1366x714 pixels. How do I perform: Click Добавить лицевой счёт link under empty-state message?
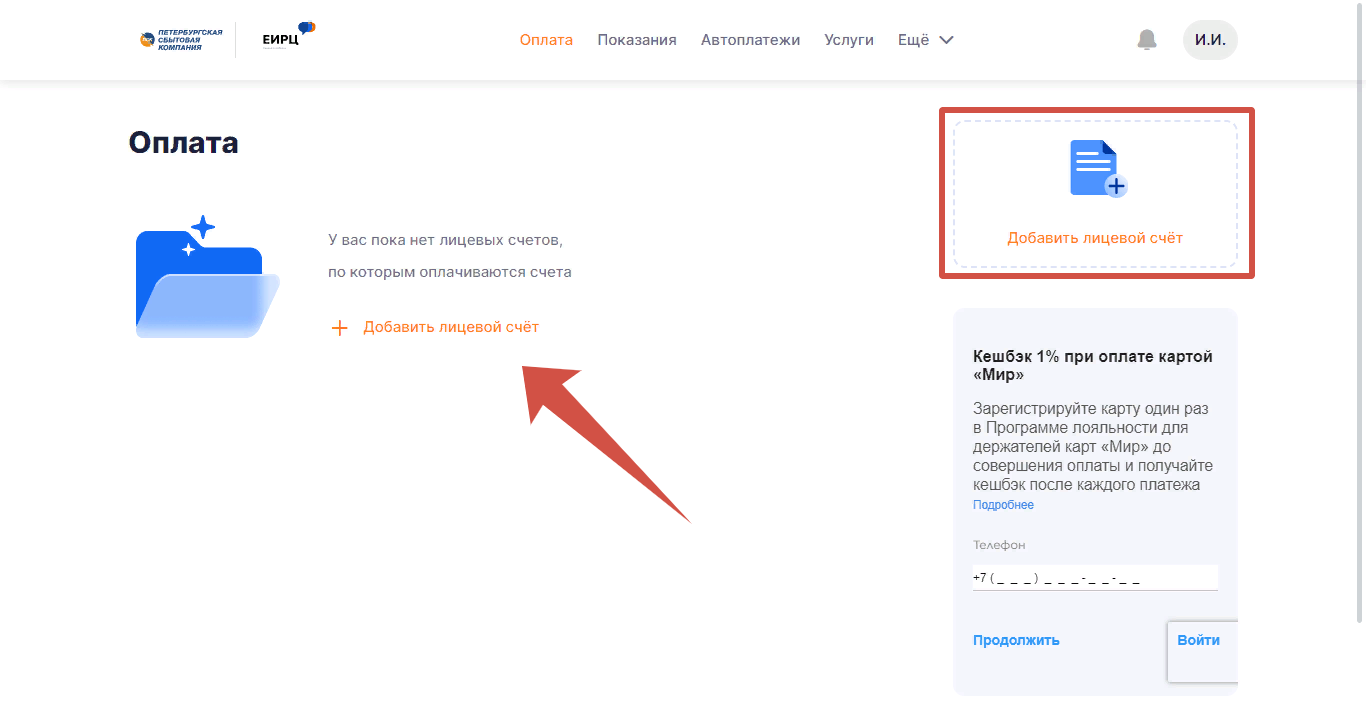pyautogui.click(x=450, y=327)
